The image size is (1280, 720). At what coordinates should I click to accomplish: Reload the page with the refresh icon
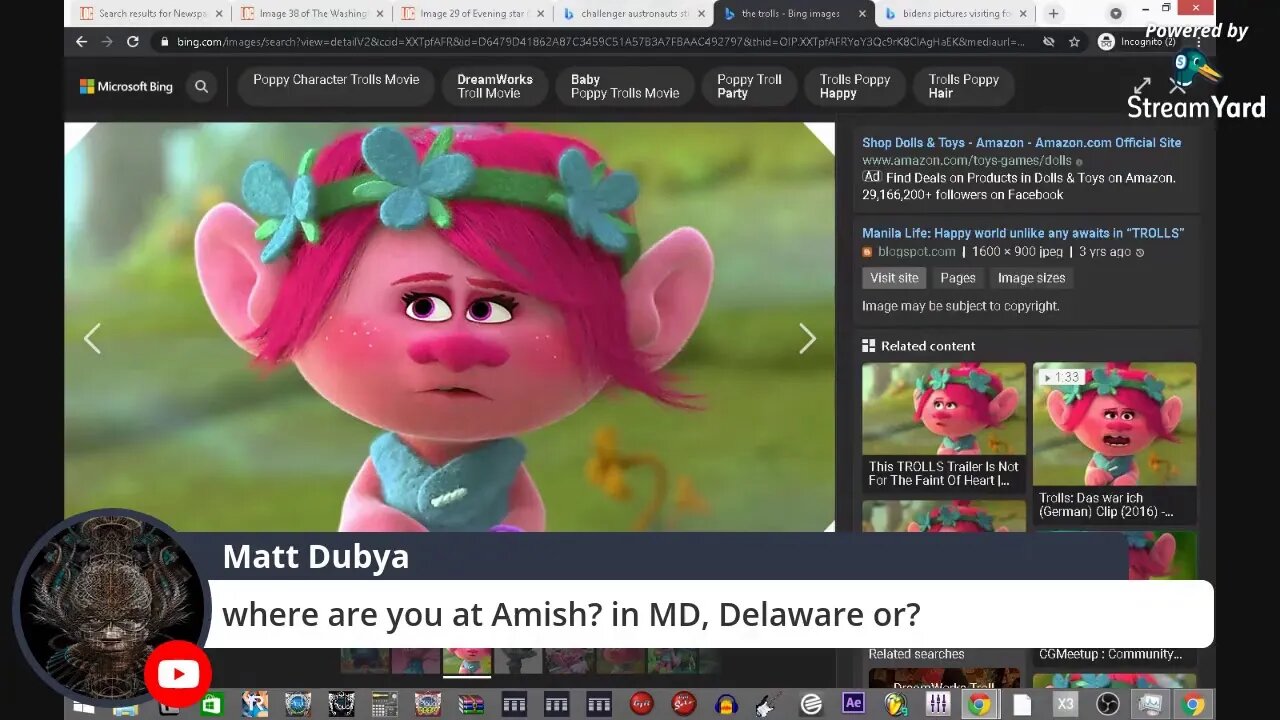tap(132, 42)
